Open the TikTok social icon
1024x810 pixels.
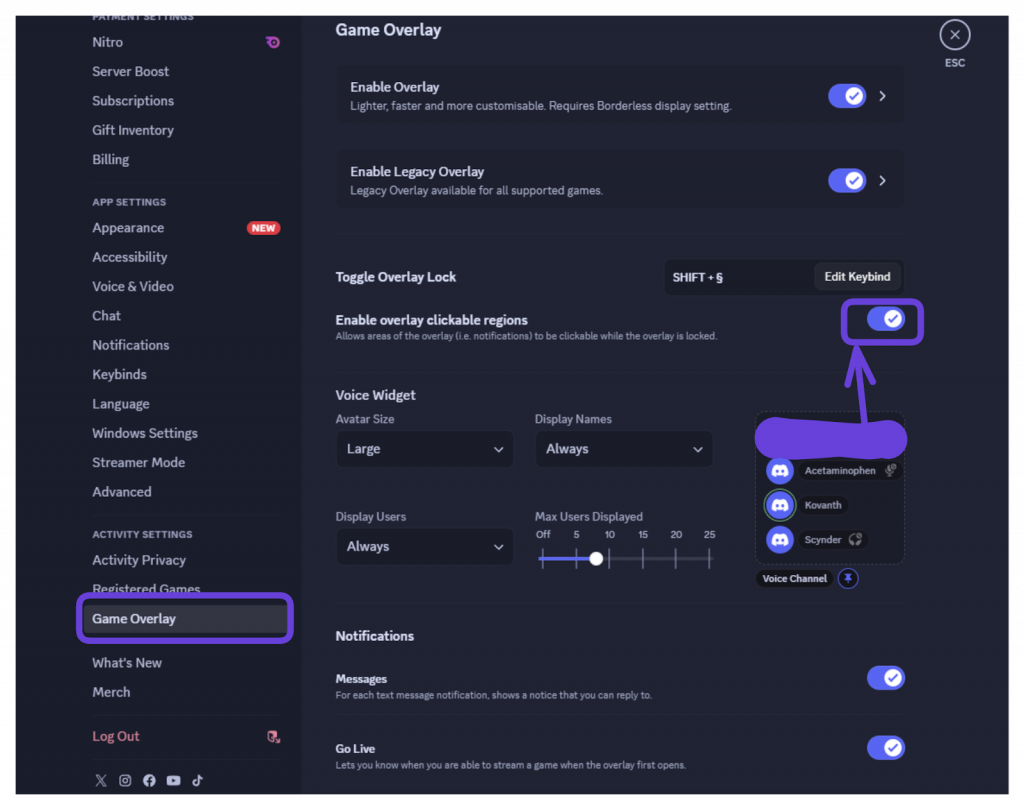[x=198, y=780]
